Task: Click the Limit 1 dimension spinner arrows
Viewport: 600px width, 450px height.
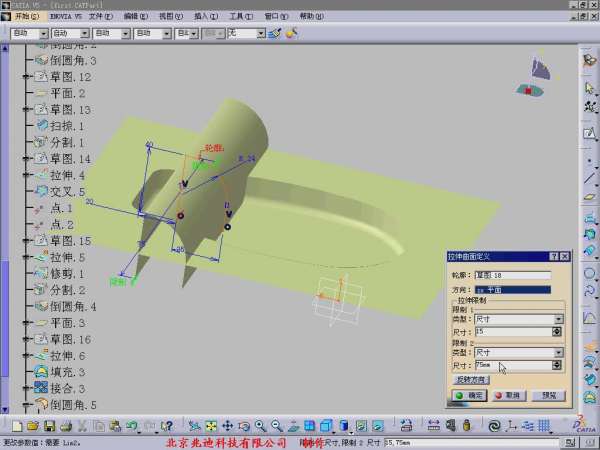Action: click(x=557, y=331)
